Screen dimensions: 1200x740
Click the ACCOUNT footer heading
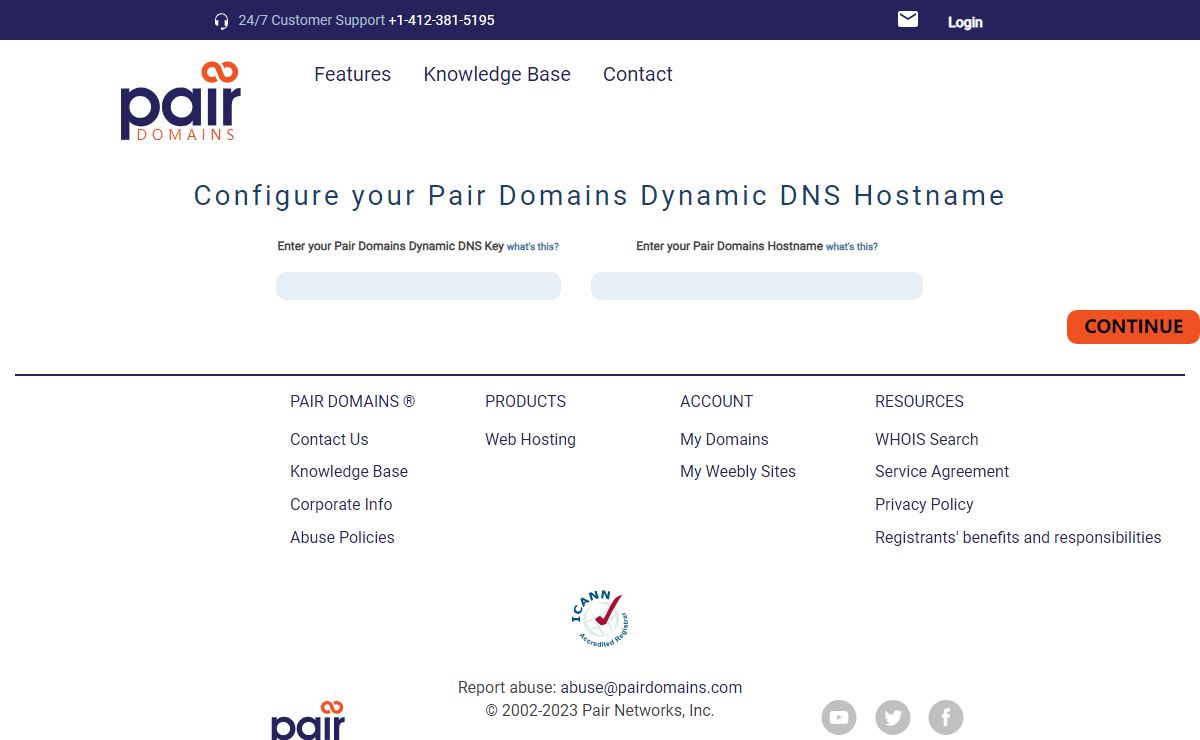point(716,401)
